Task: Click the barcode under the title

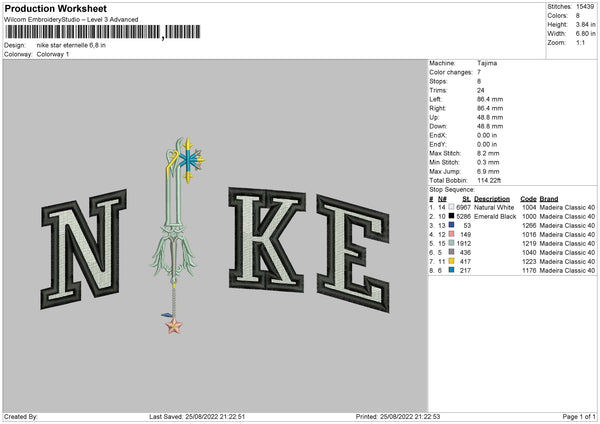Action: [x=103, y=32]
